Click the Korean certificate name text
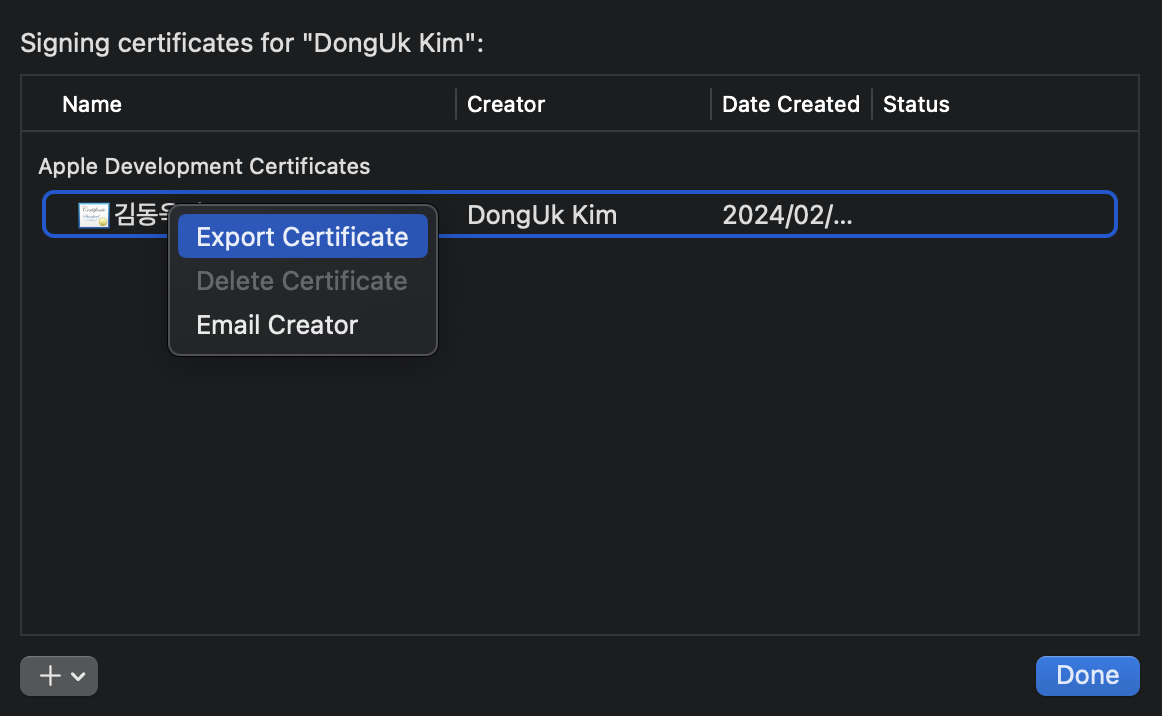The image size is (1162, 716). pos(142,215)
